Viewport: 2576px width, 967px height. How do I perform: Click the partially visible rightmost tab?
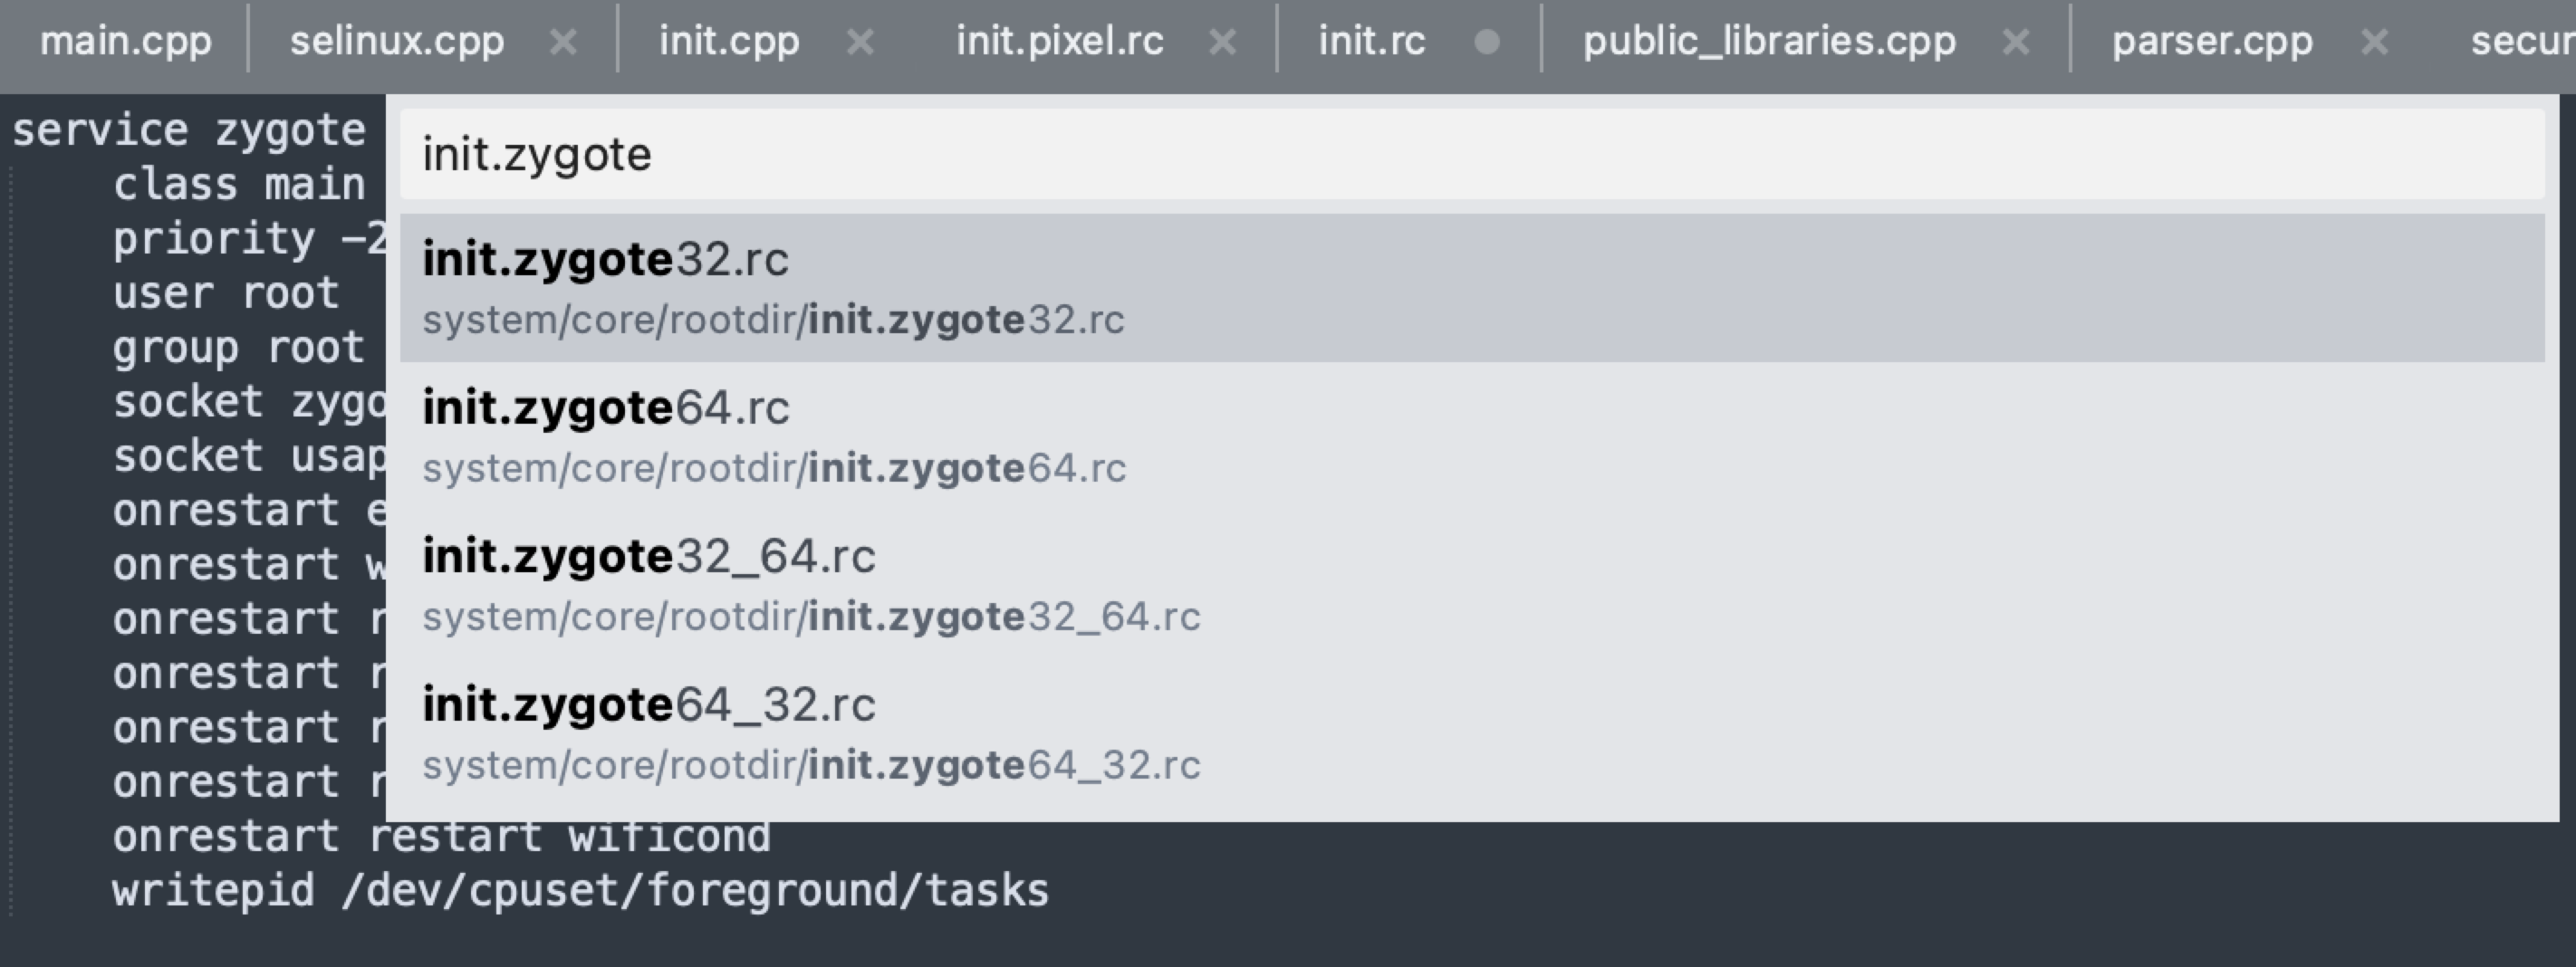[x=2522, y=42]
